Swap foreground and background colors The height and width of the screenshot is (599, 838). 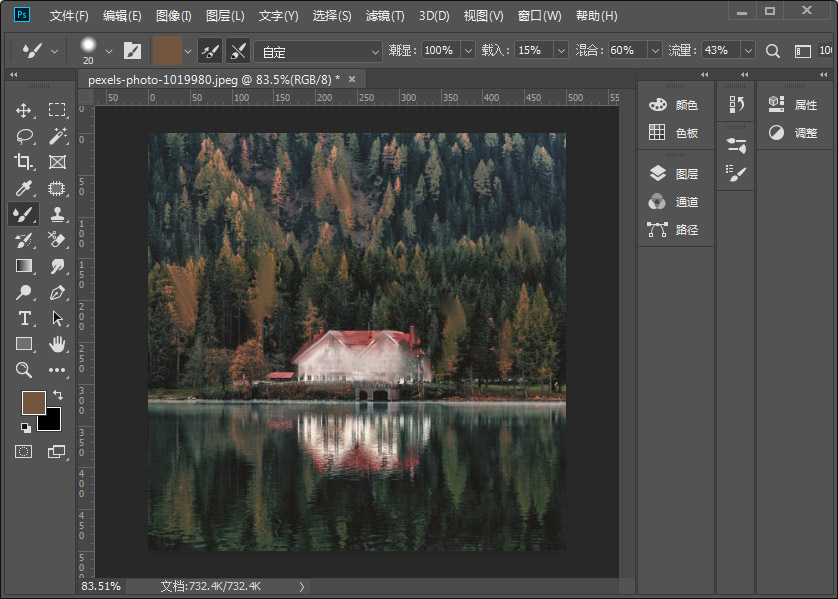58,395
